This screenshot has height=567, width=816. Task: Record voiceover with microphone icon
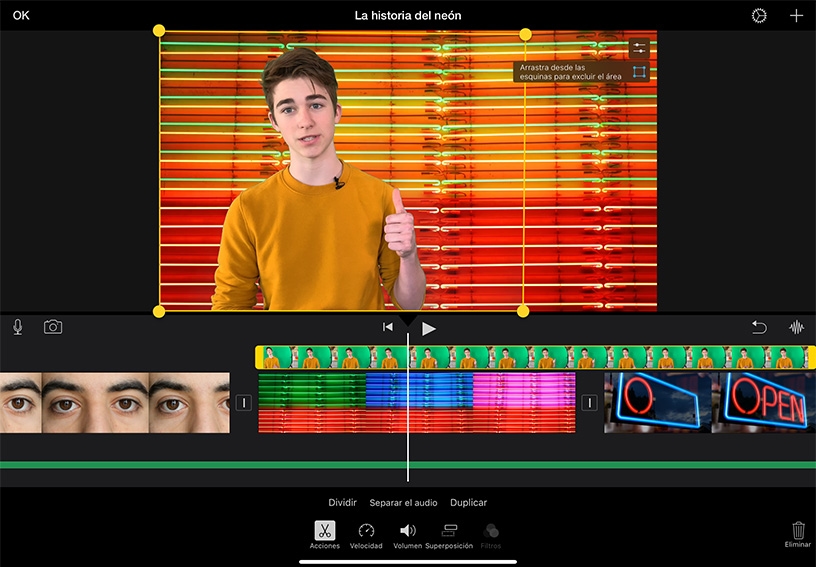[x=18, y=327]
